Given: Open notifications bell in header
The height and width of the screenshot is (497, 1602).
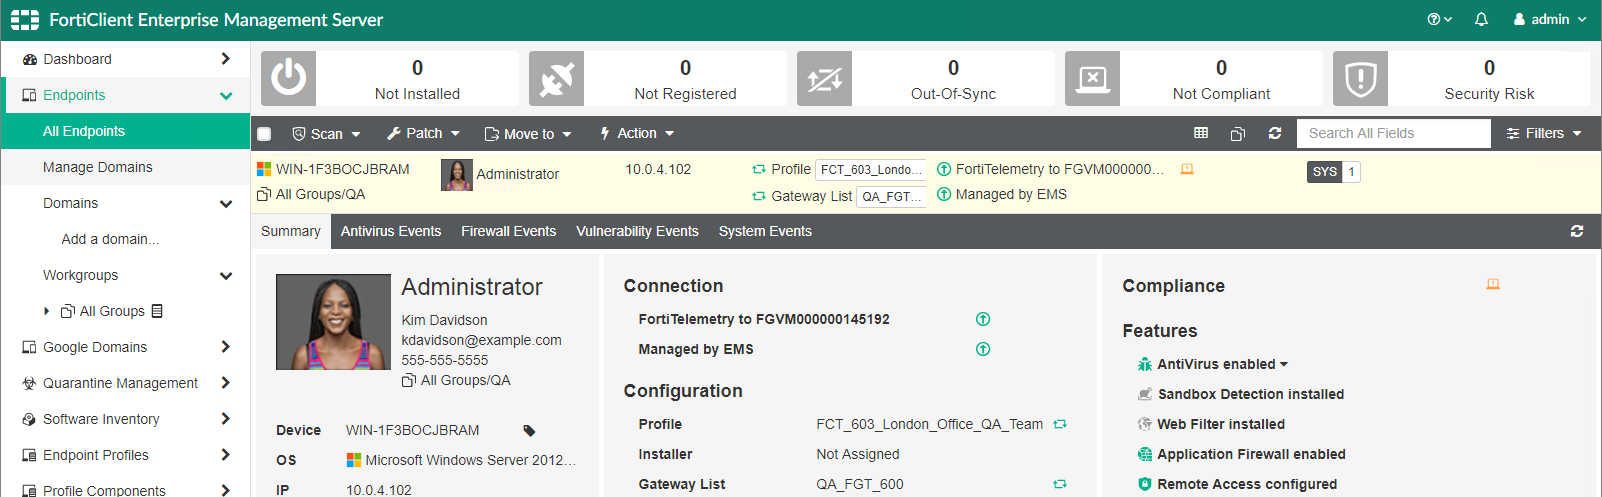Looking at the screenshot, I should 1481,20.
